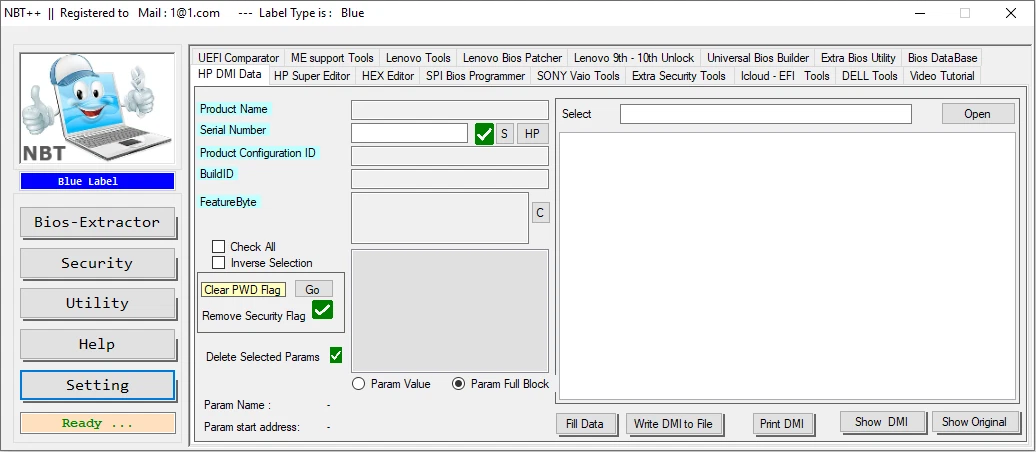Click the Blue Label color indicator
This screenshot has height=452, width=1036.
click(x=97, y=181)
